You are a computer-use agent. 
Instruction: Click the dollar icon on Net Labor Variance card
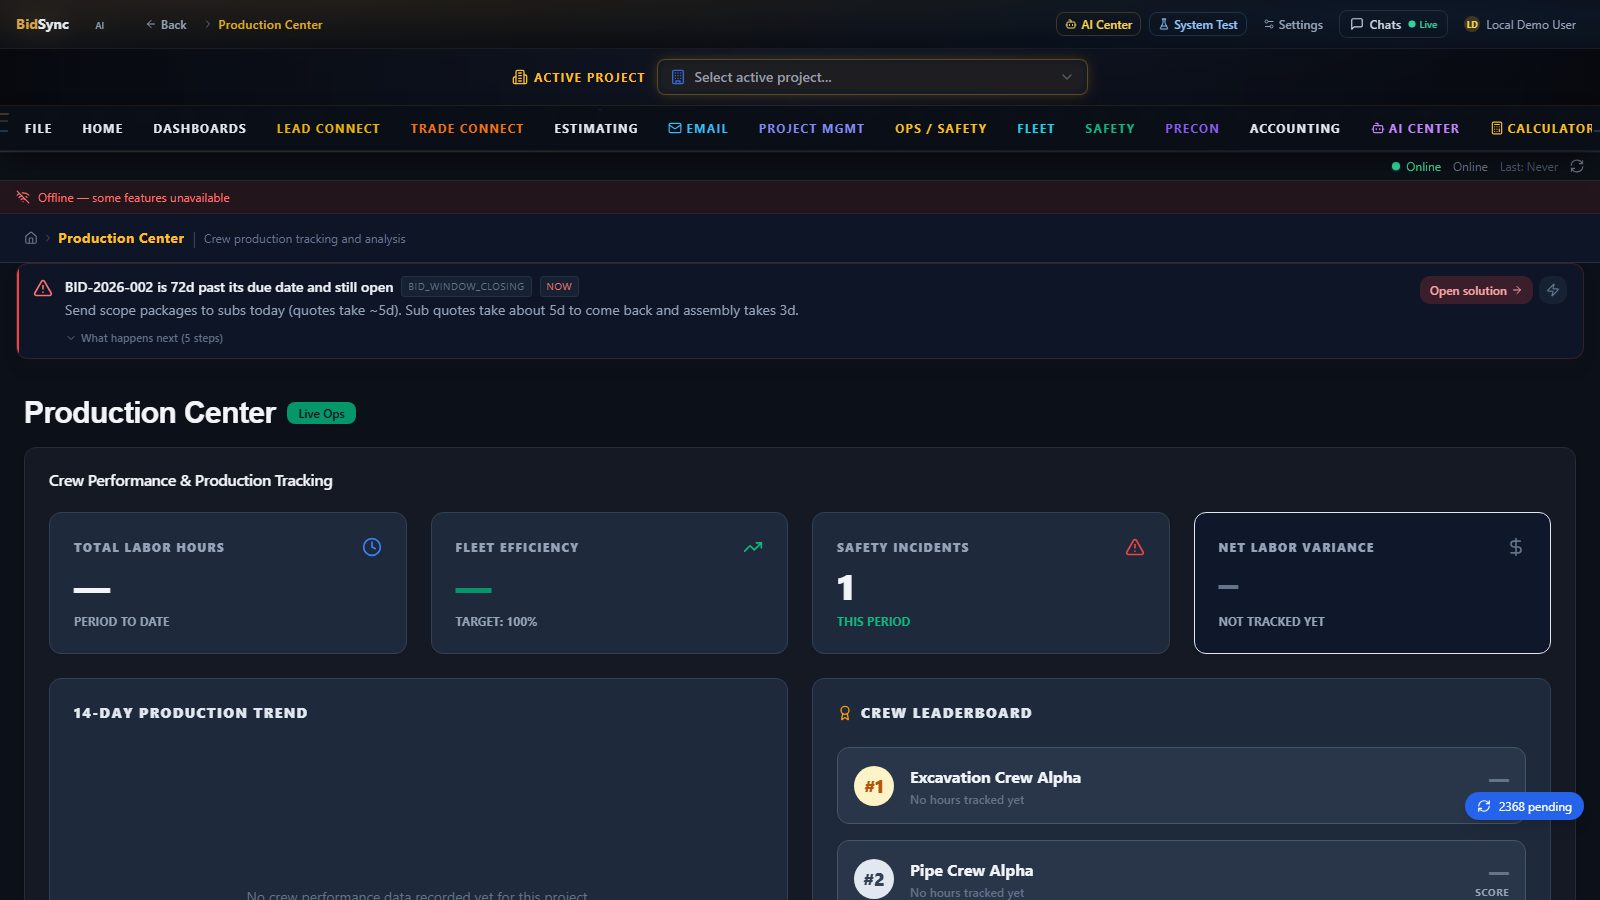(x=1516, y=547)
